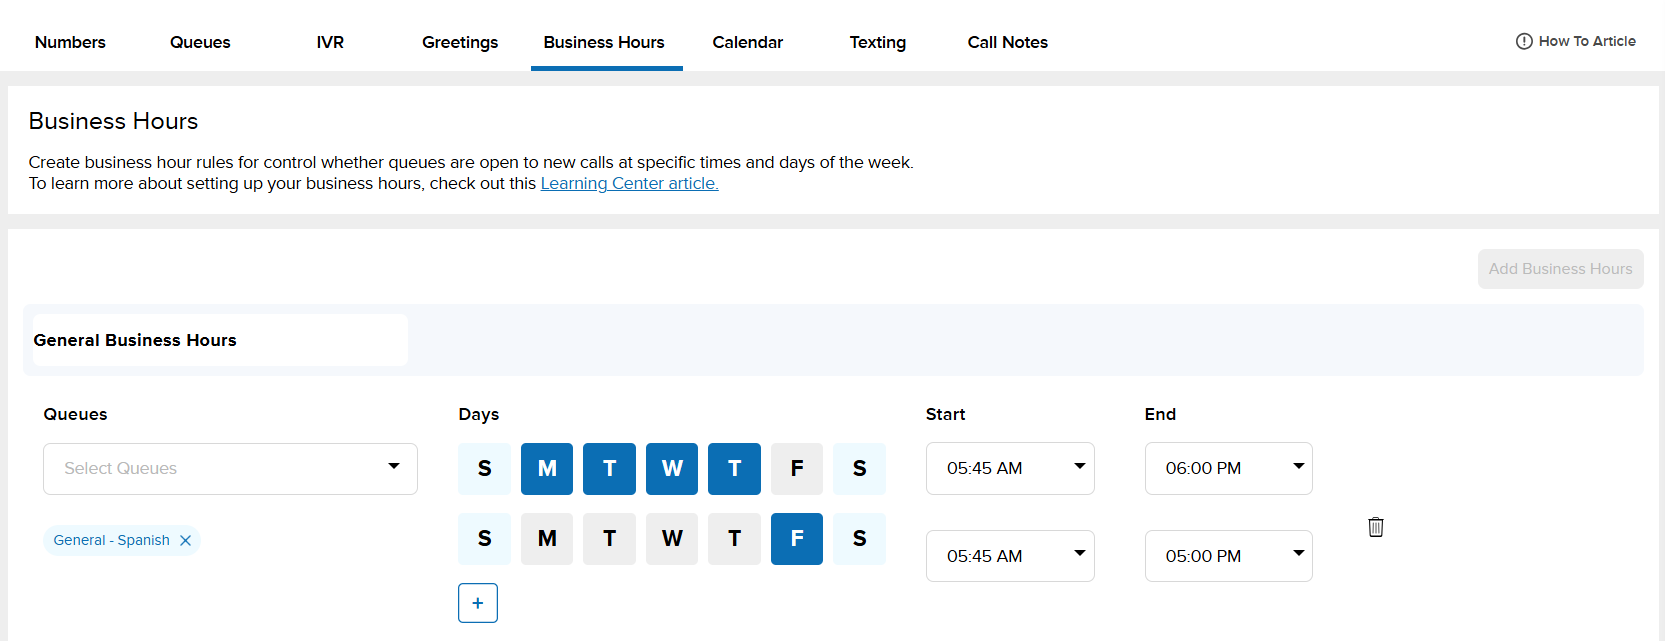Open the Learning Center article link

coord(629,183)
